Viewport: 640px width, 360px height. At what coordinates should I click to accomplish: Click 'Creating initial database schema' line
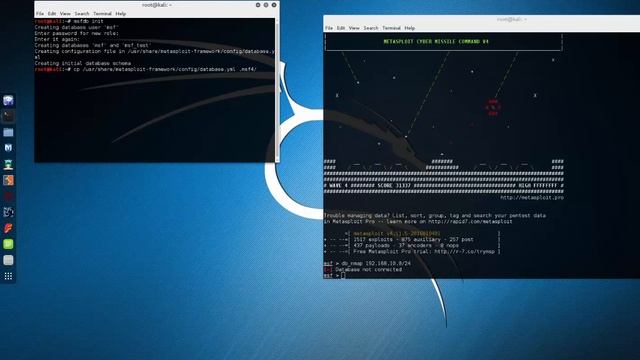(83, 64)
